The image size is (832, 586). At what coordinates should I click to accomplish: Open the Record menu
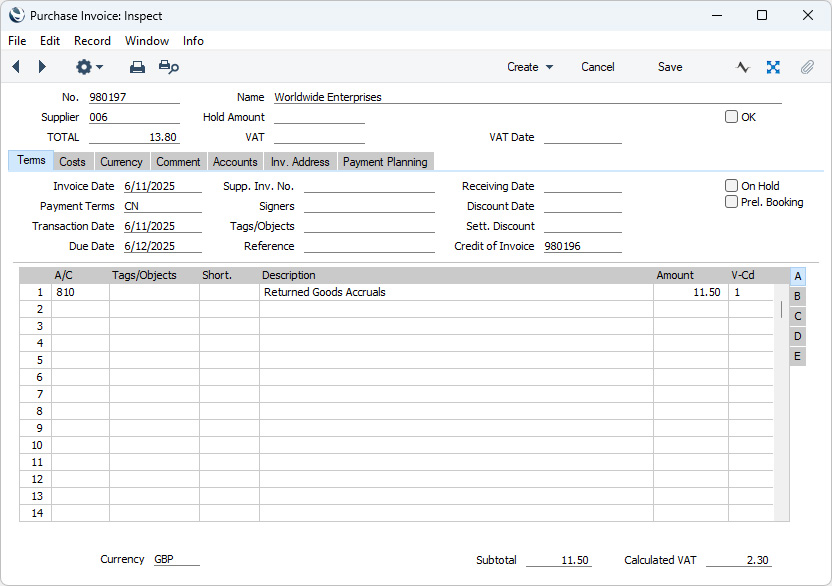tap(92, 41)
